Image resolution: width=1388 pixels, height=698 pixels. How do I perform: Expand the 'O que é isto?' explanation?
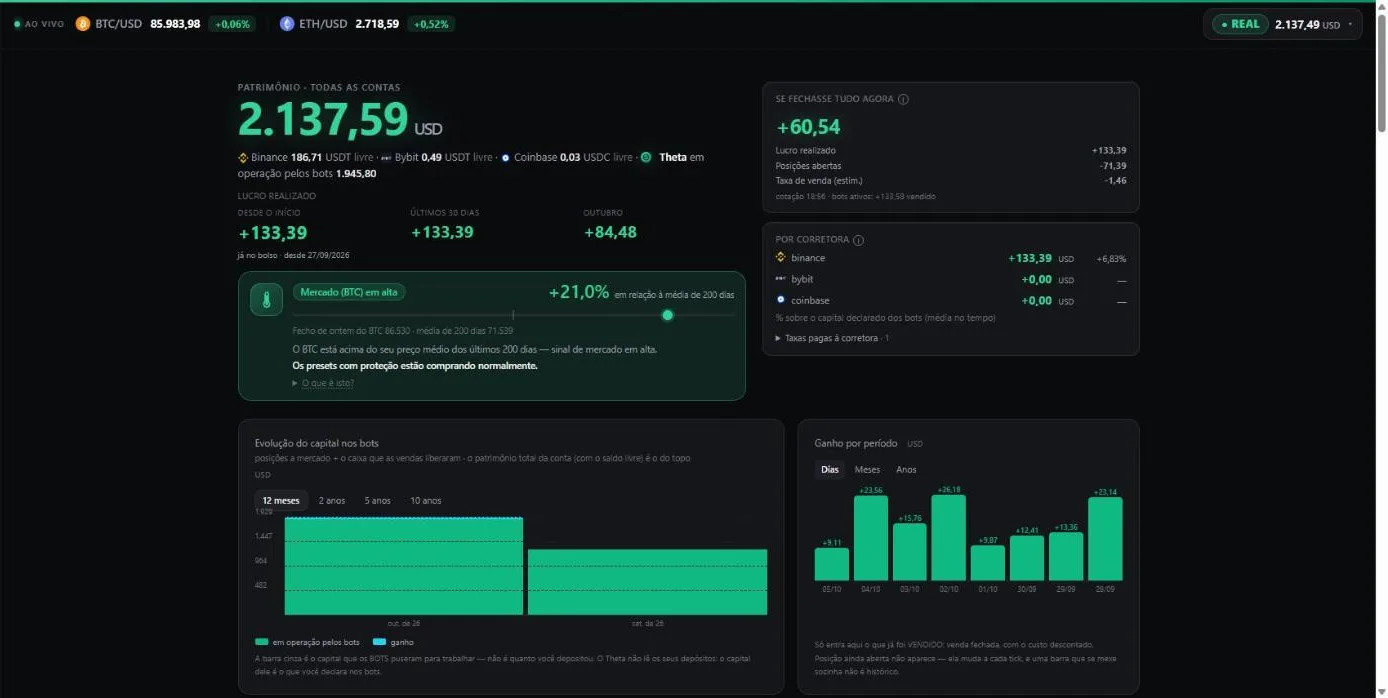click(323, 383)
